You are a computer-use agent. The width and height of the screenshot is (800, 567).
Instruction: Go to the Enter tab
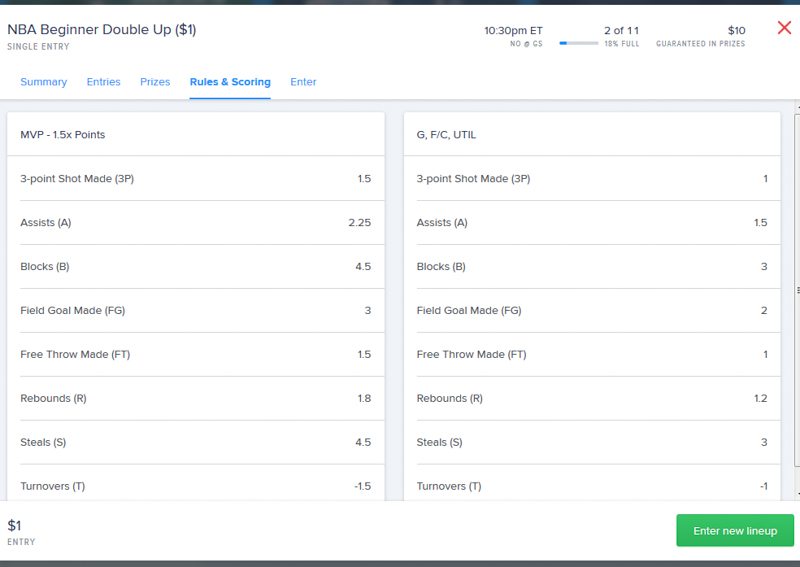303,82
